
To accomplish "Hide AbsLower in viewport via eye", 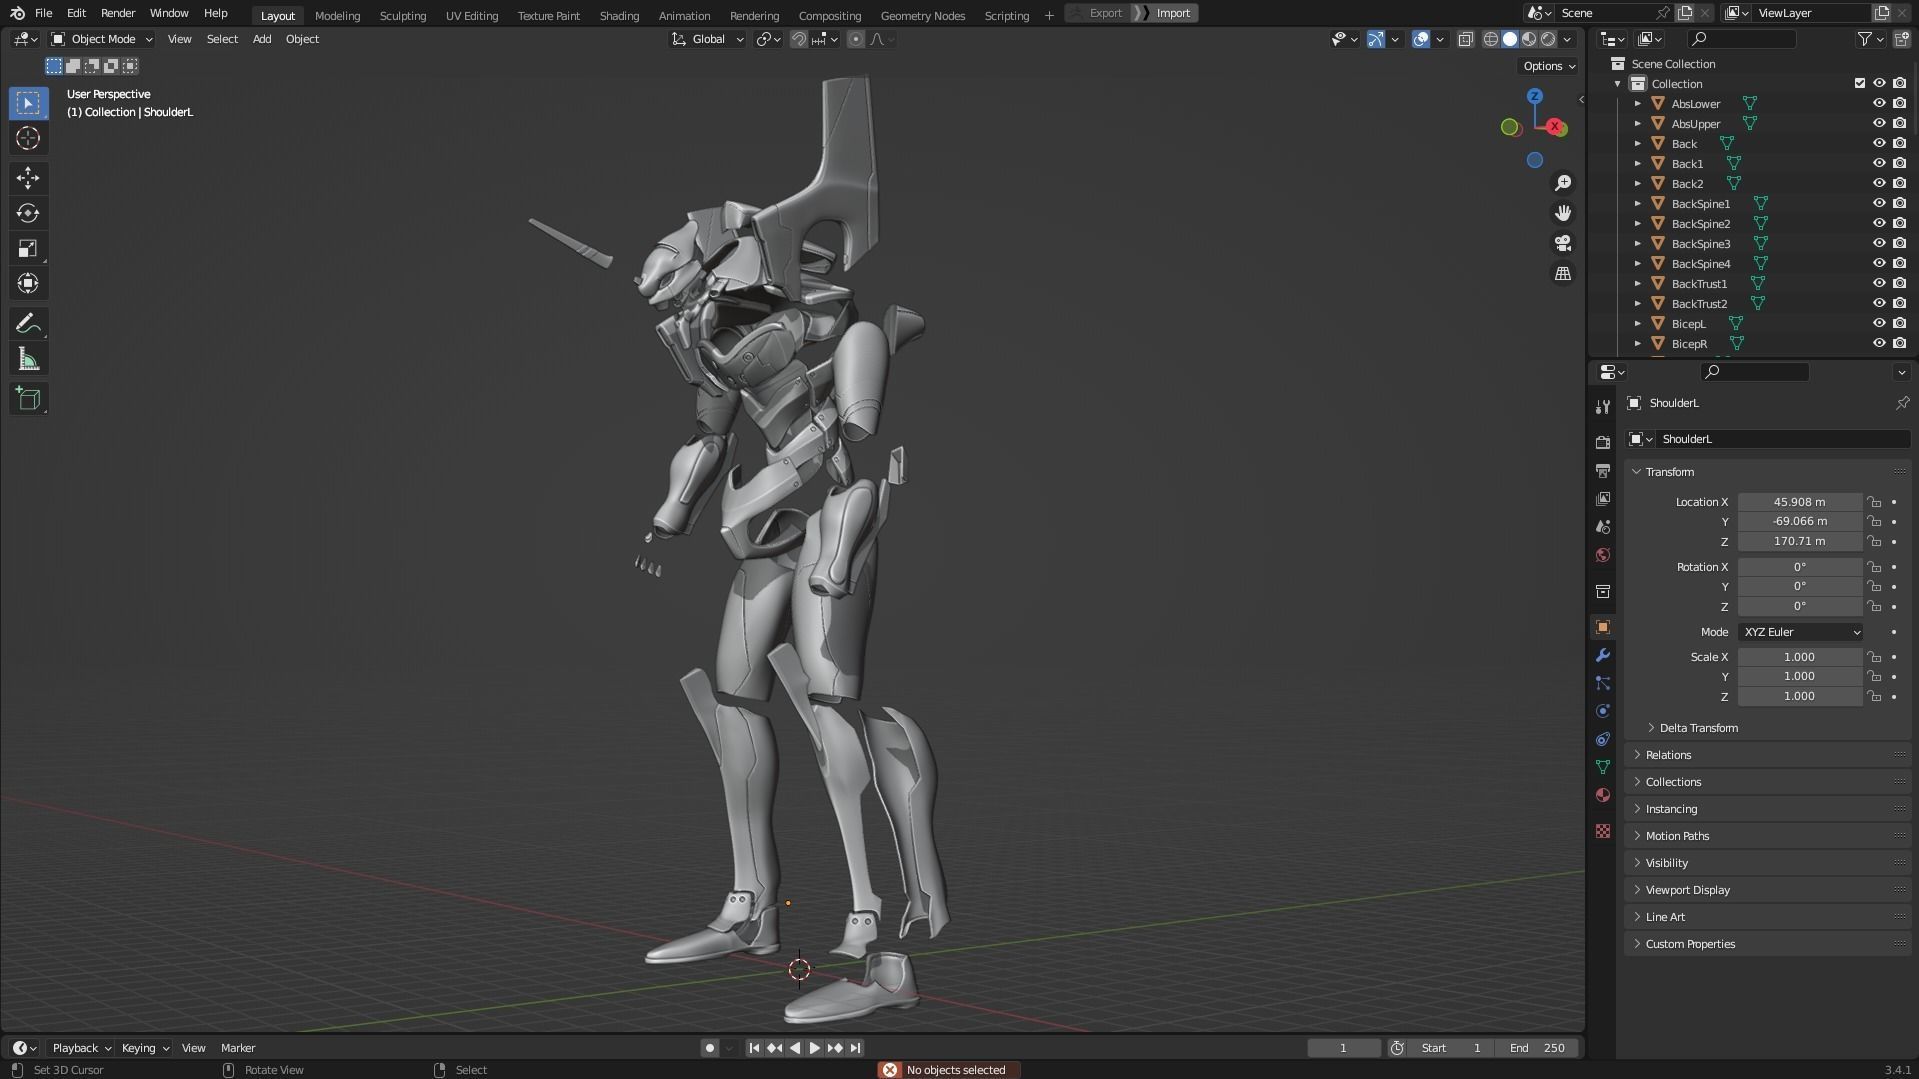I will (1879, 103).
